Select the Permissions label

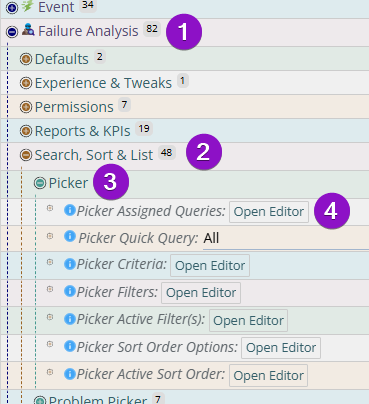pyautogui.click(x=74, y=107)
